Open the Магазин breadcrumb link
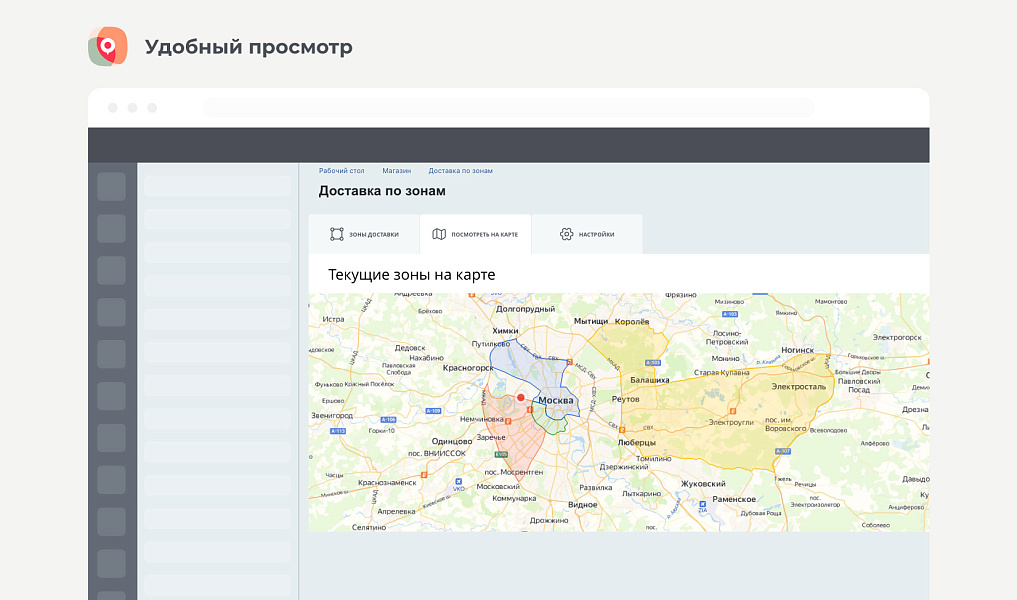Screen dimensions: 1017x600 click(396, 171)
